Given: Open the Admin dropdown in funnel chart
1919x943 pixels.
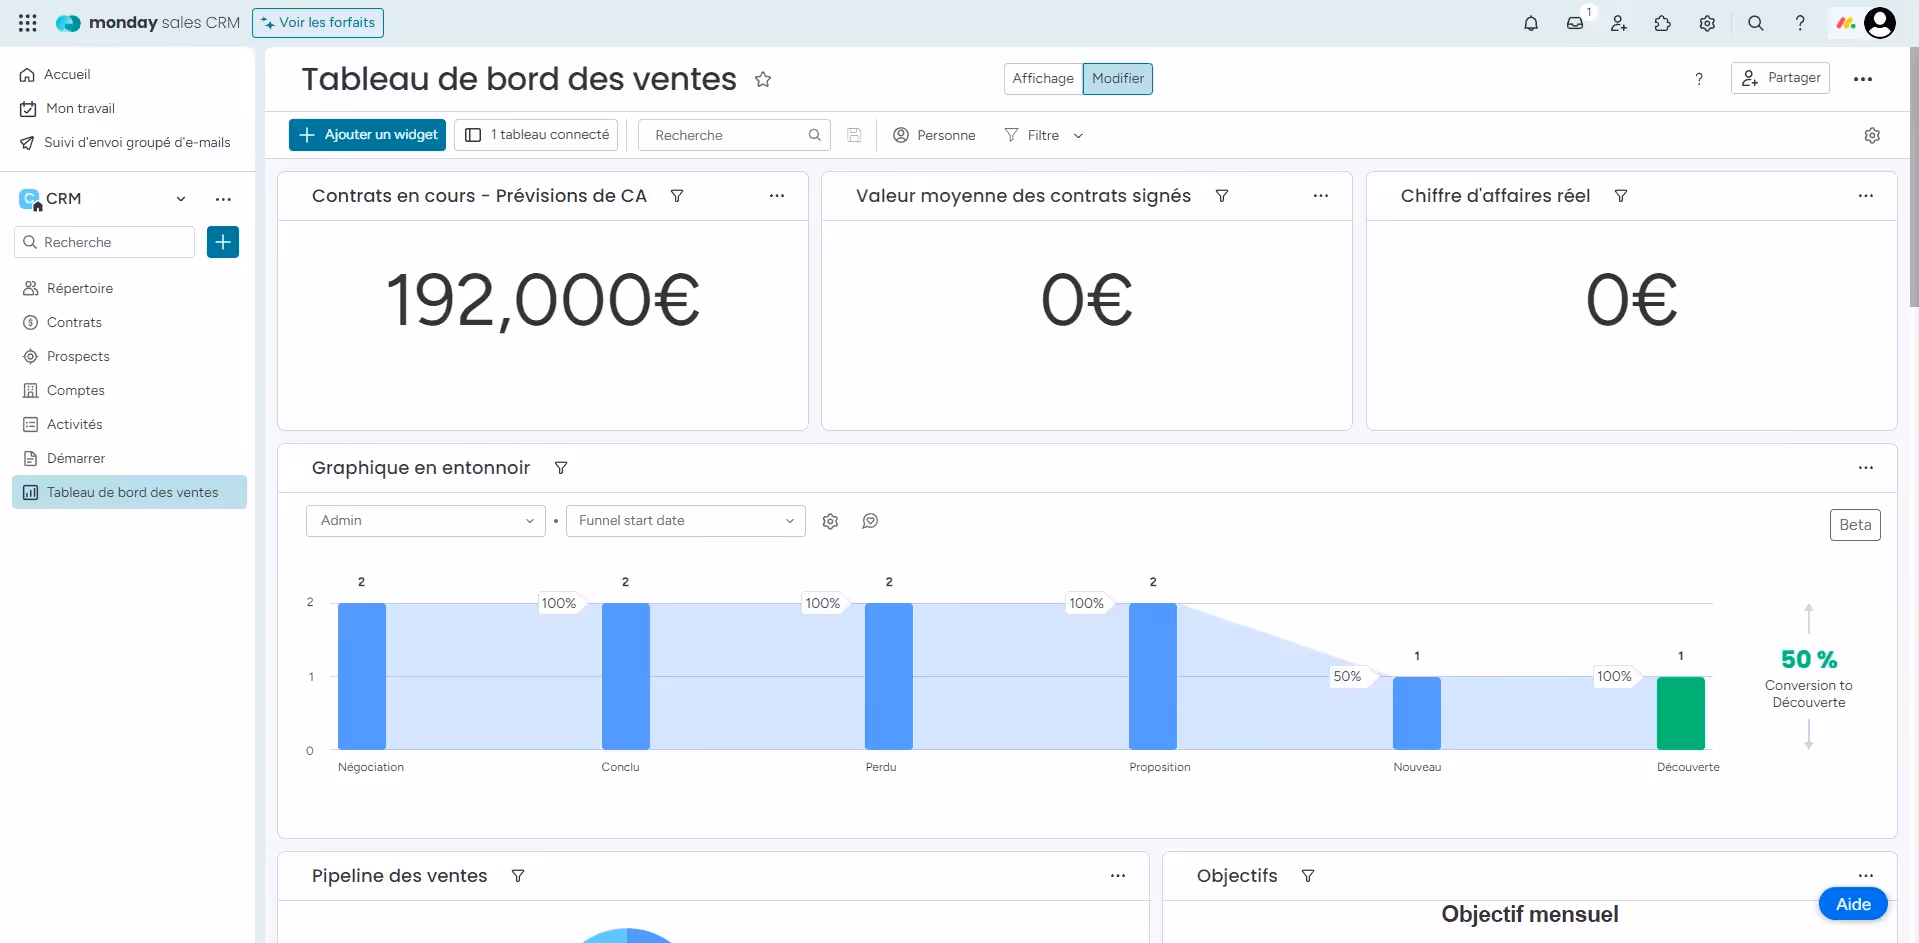Looking at the screenshot, I should coord(425,521).
